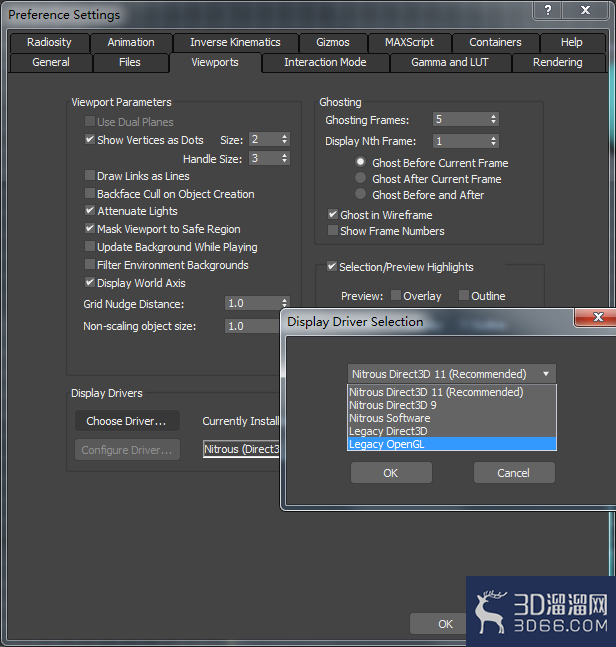Close the Preference Settings window
The width and height of the screenshot is (616, 647).
(585, 10)
